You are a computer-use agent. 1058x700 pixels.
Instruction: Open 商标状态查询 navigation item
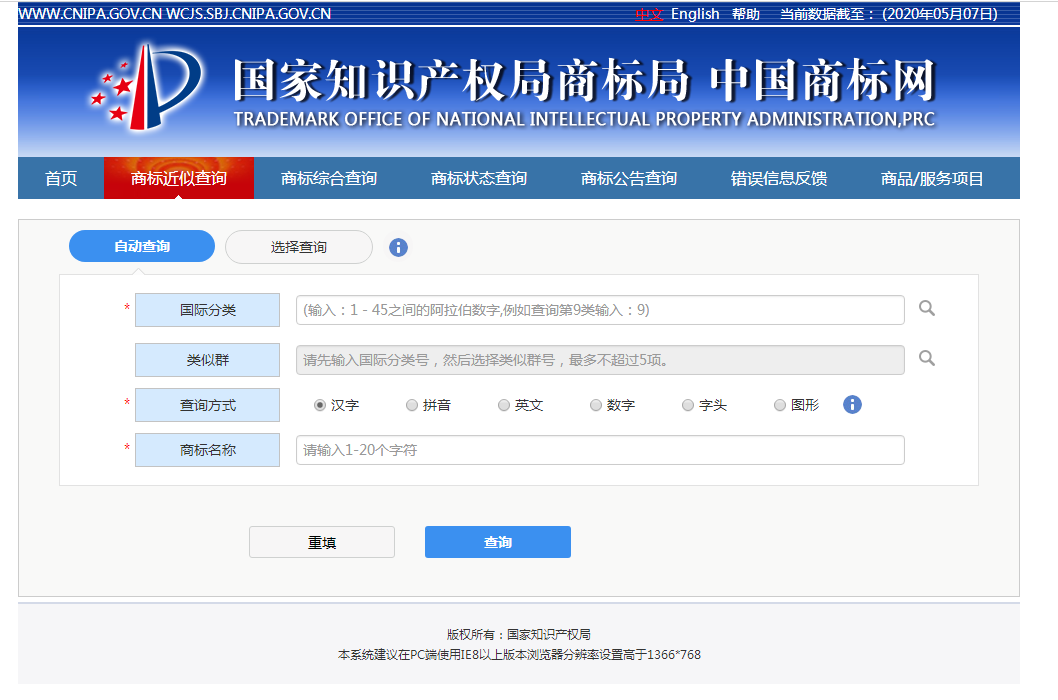tap(479, 178)
